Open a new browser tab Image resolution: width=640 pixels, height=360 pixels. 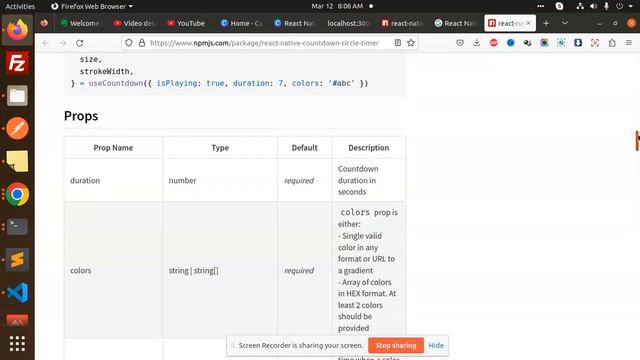pyautogui.click(x=546, y=23)
